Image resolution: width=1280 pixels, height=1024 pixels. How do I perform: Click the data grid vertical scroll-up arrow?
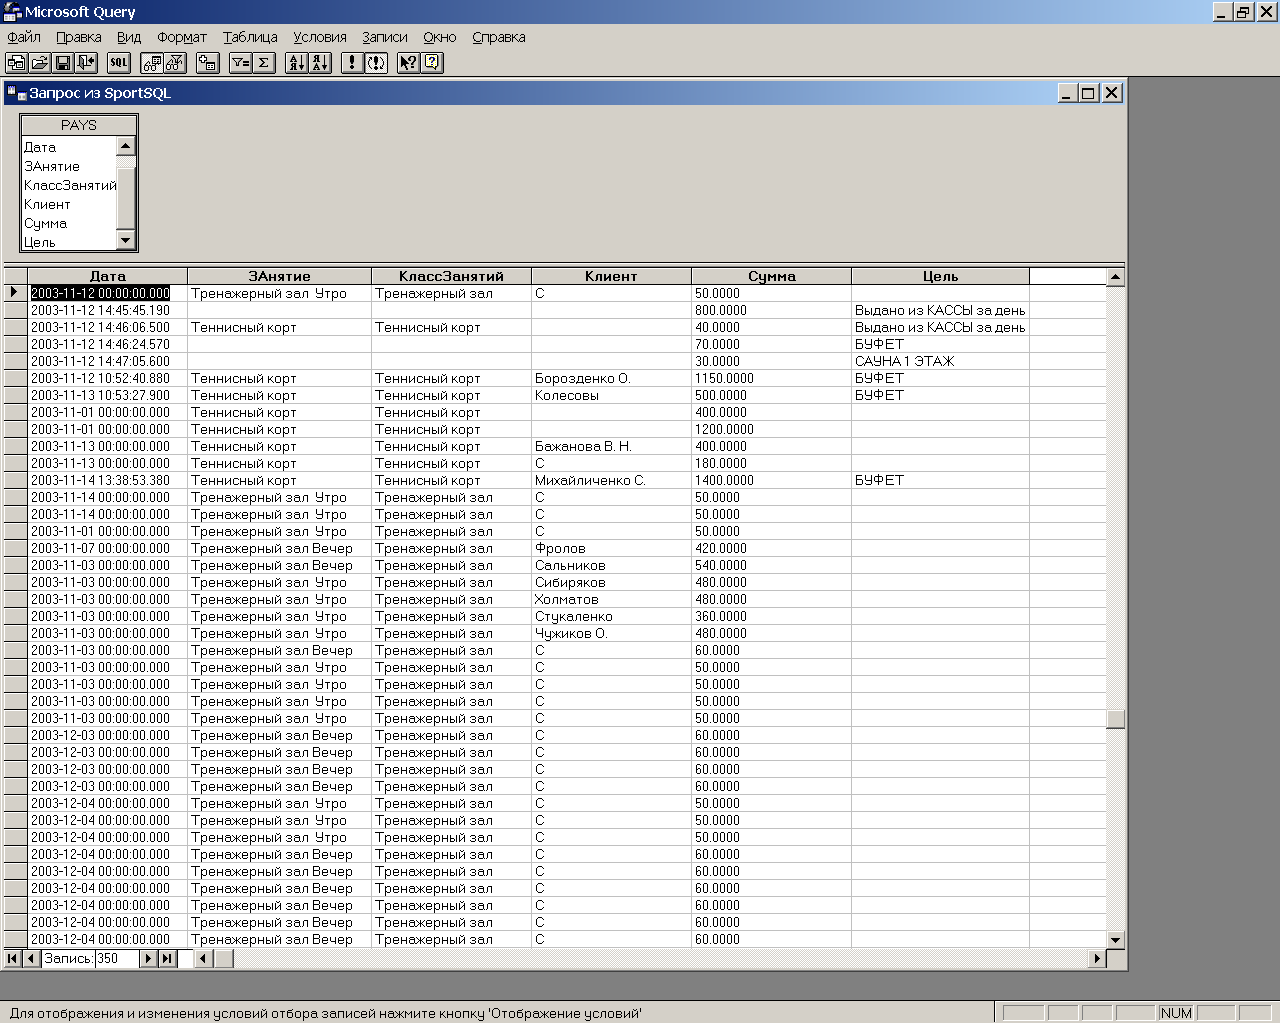(x=1115, y=277)
